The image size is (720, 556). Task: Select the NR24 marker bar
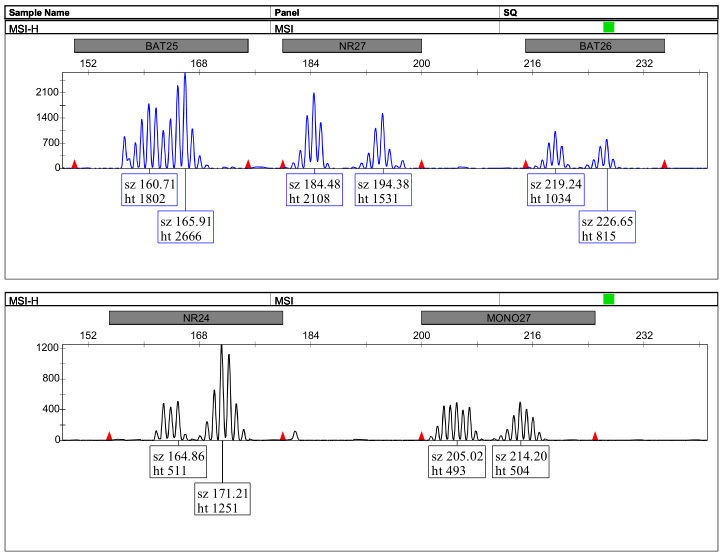tap(196, 318)
